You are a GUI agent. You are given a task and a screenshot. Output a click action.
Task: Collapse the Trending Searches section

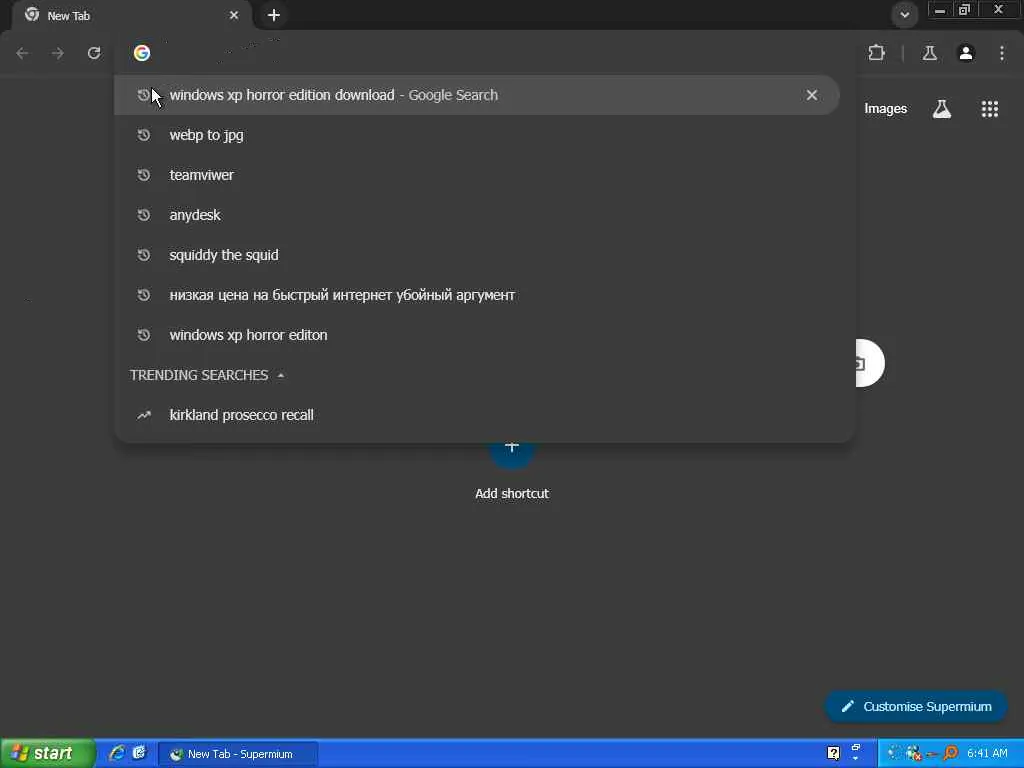281,376
